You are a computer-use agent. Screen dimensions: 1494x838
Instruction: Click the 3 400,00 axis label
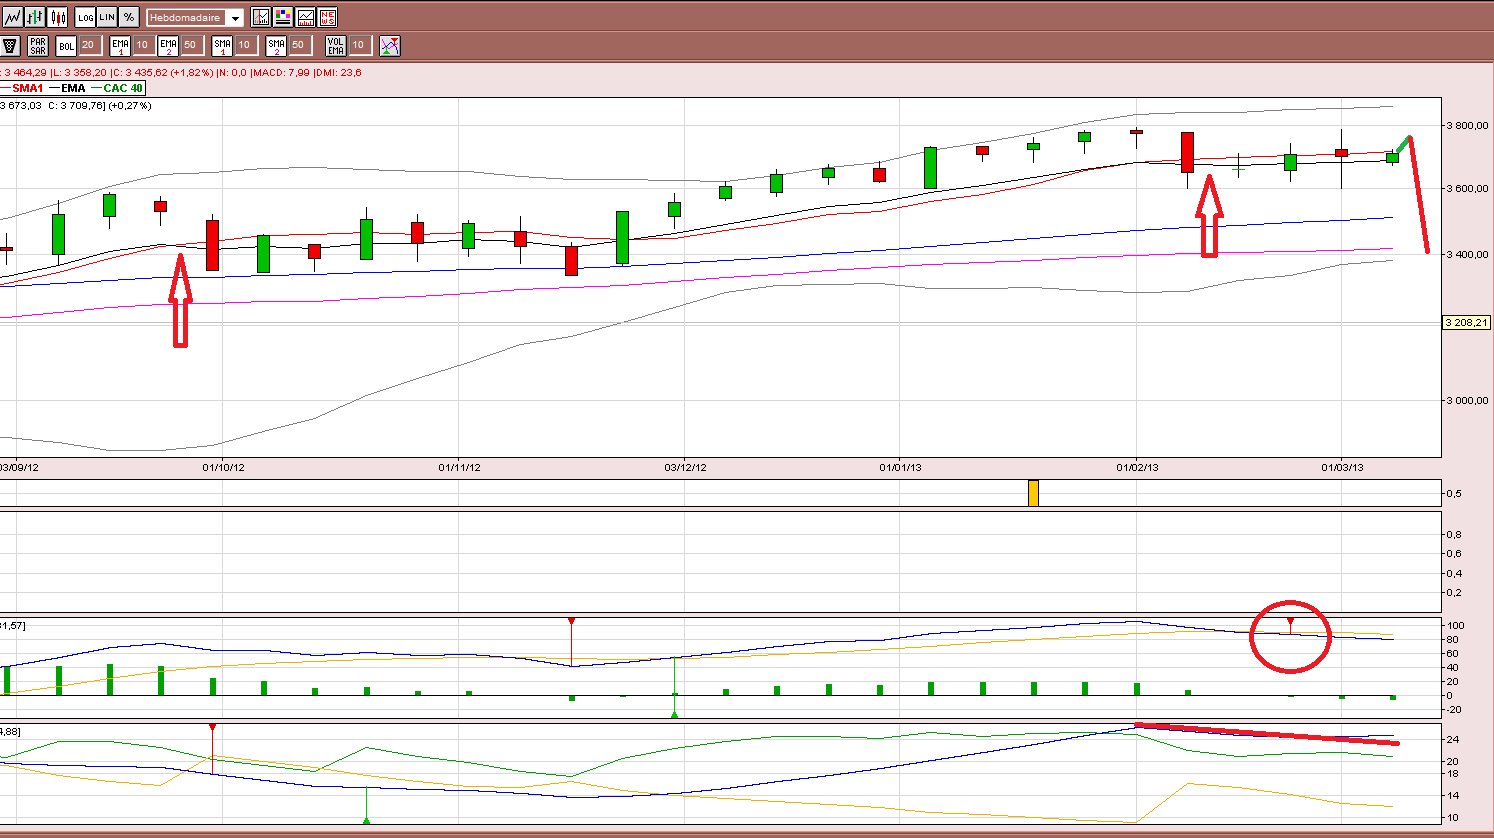tap(1467, 254)
